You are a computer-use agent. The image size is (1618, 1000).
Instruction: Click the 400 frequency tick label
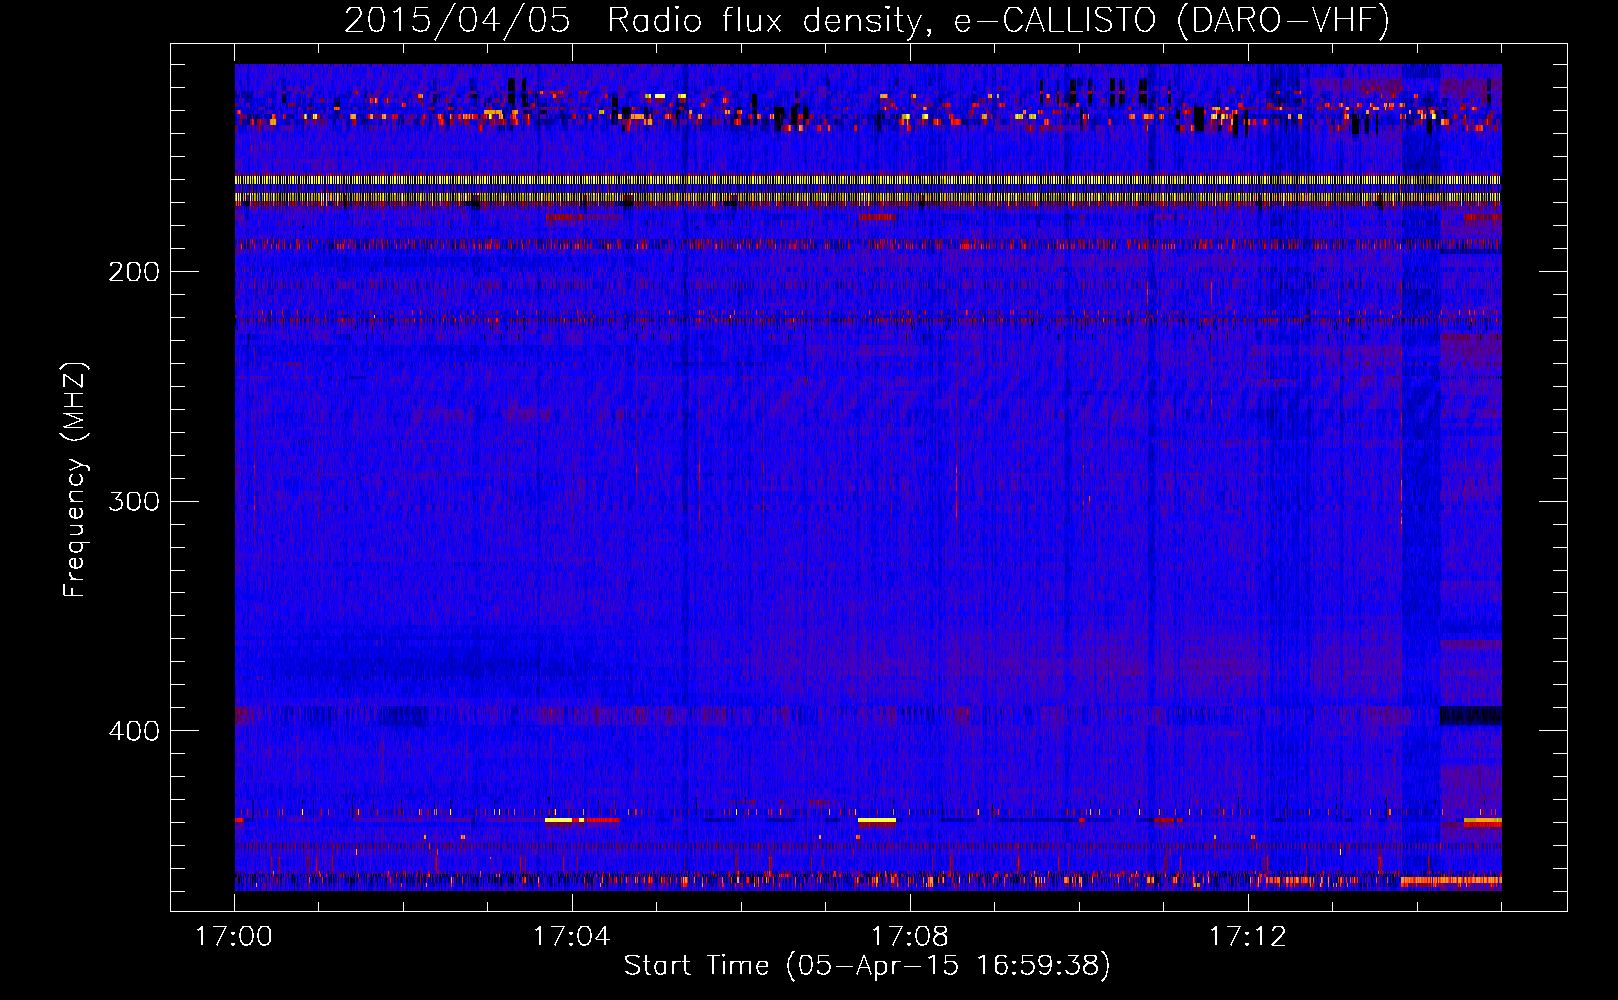pos(134,731)
